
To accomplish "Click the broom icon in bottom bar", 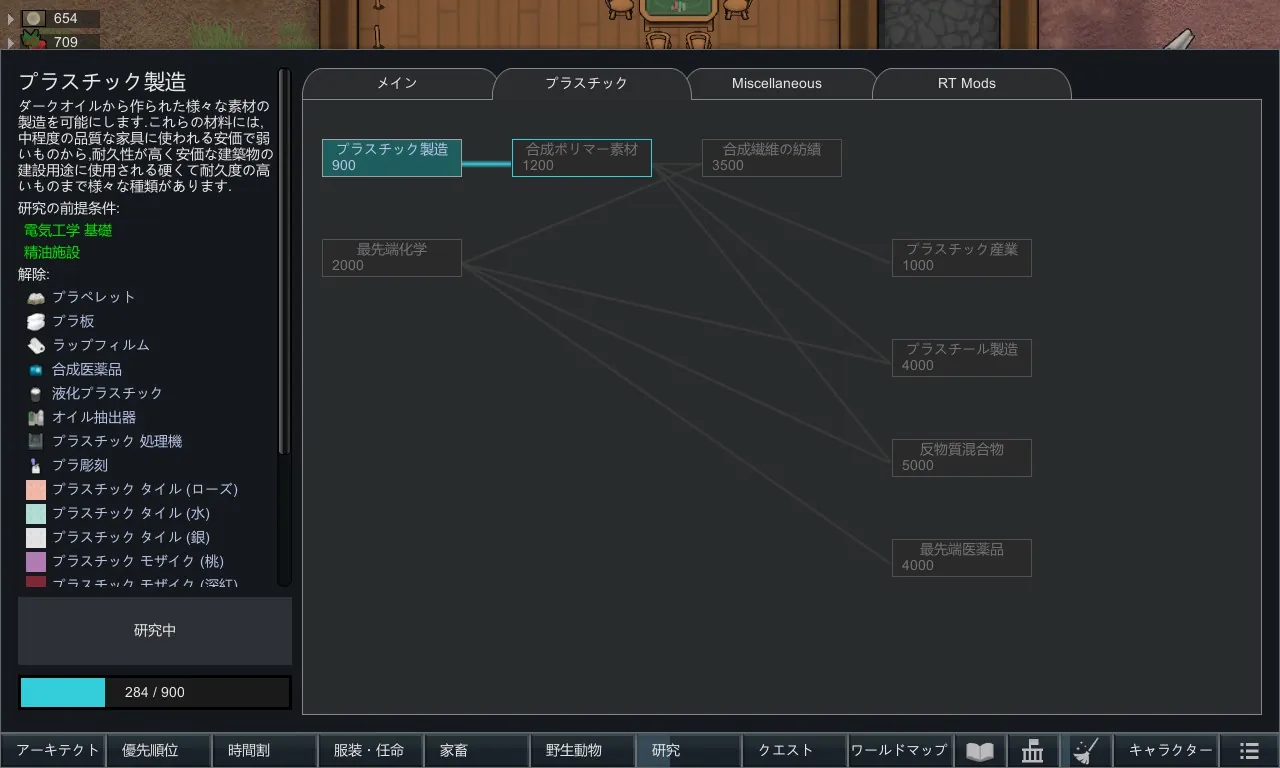I will (1085, 751).
